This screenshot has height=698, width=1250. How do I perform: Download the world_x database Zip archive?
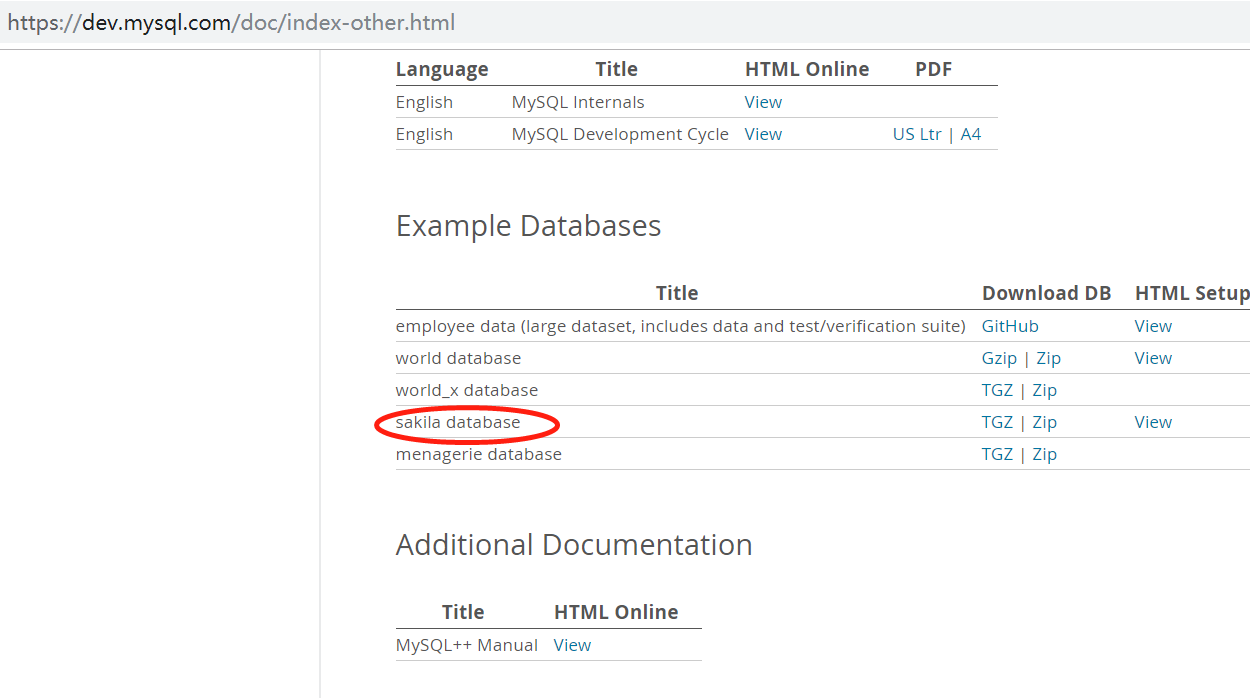click(1044, 389)
